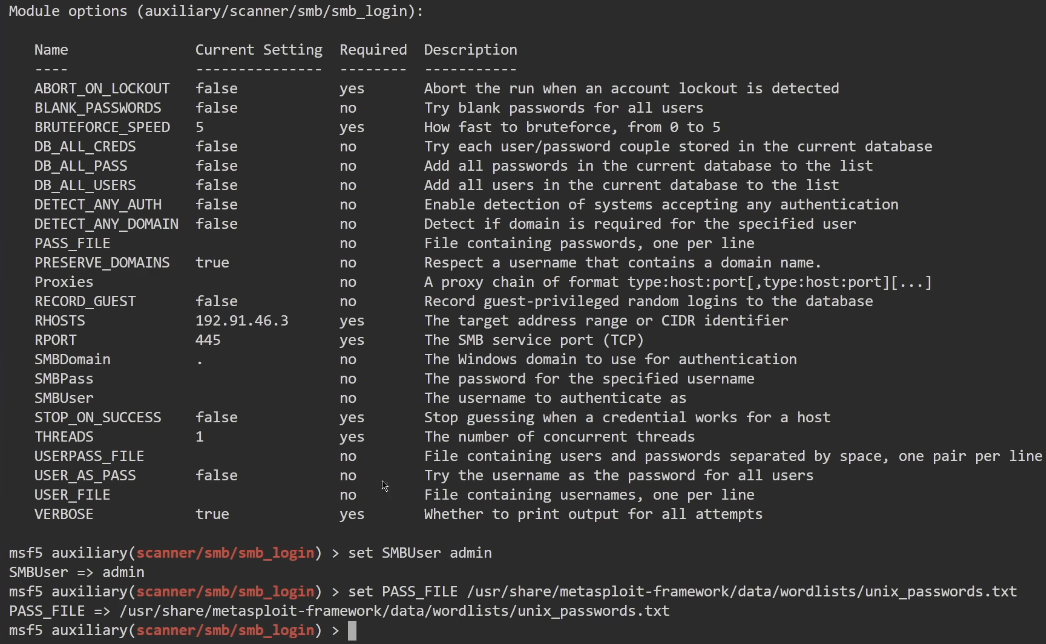Click the THREADS option name

click(x=64, y=437)
